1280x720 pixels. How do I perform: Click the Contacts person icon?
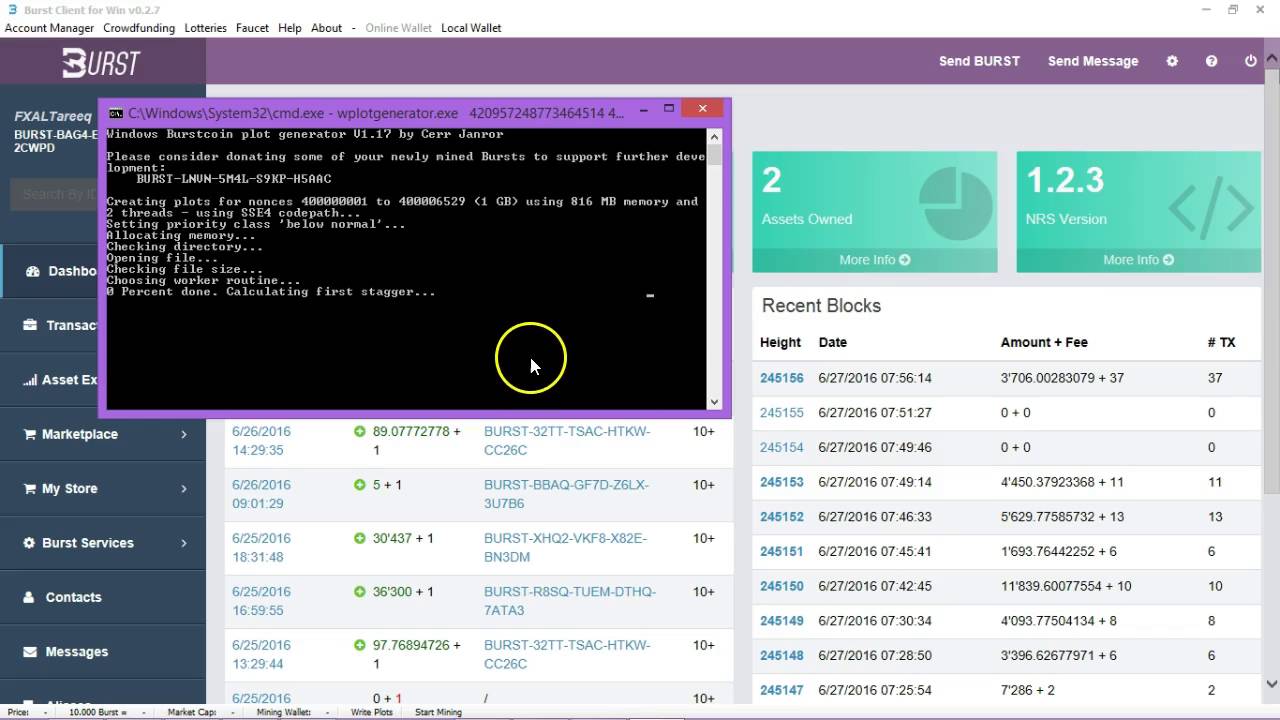coord(30,597)
